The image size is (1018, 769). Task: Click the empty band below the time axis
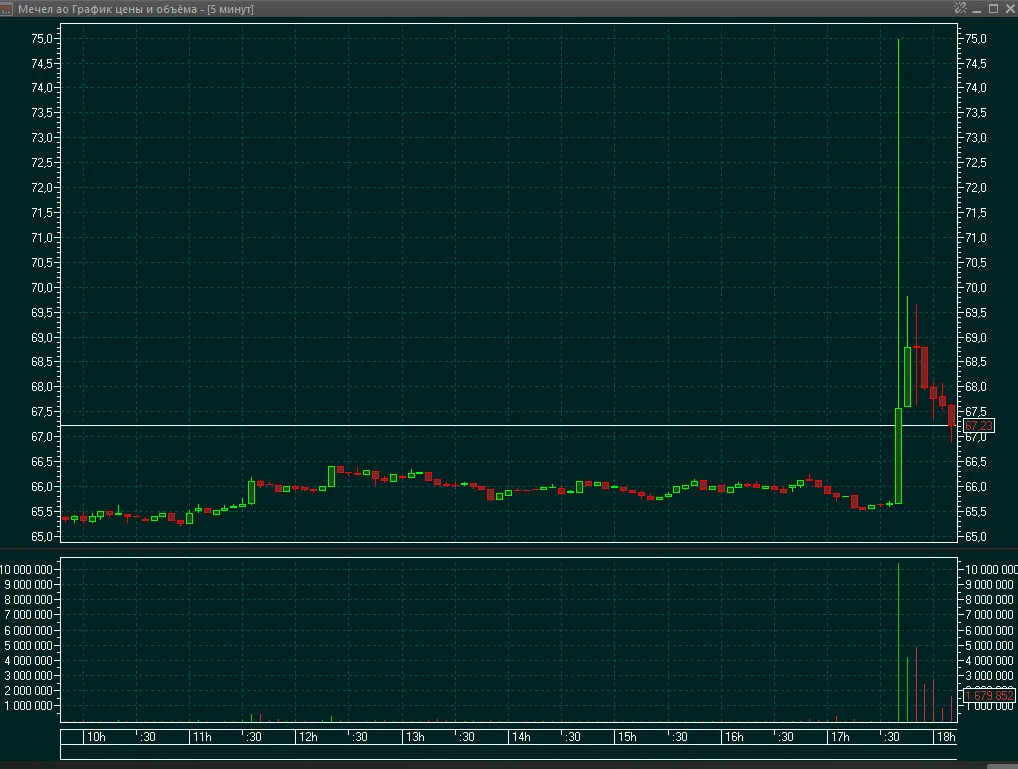(x=509, y=752)
